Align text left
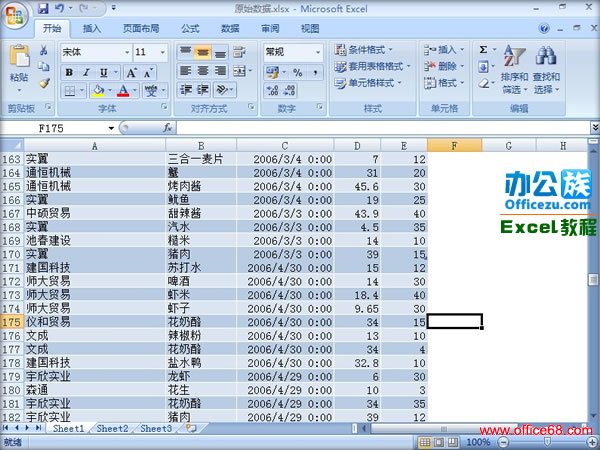The height and width of the screenshot is (450, 600). pos(185,71)
